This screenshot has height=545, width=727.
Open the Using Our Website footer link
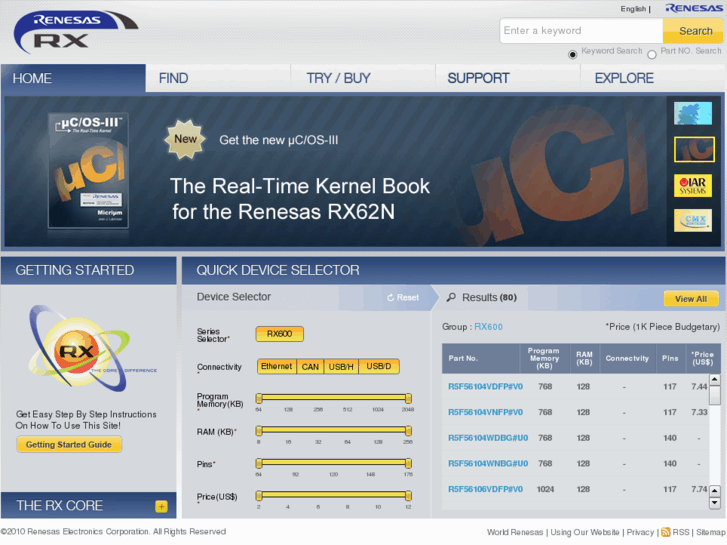point(585,532)
